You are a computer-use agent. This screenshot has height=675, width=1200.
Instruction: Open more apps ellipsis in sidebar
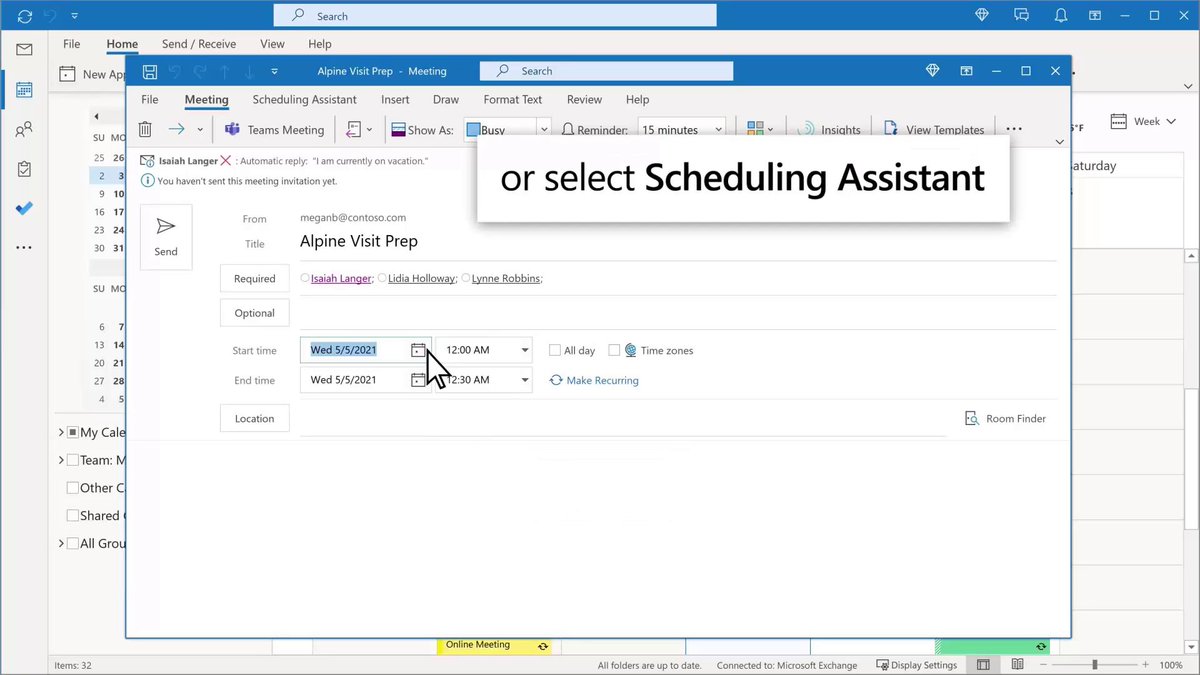tap(24, 247)
